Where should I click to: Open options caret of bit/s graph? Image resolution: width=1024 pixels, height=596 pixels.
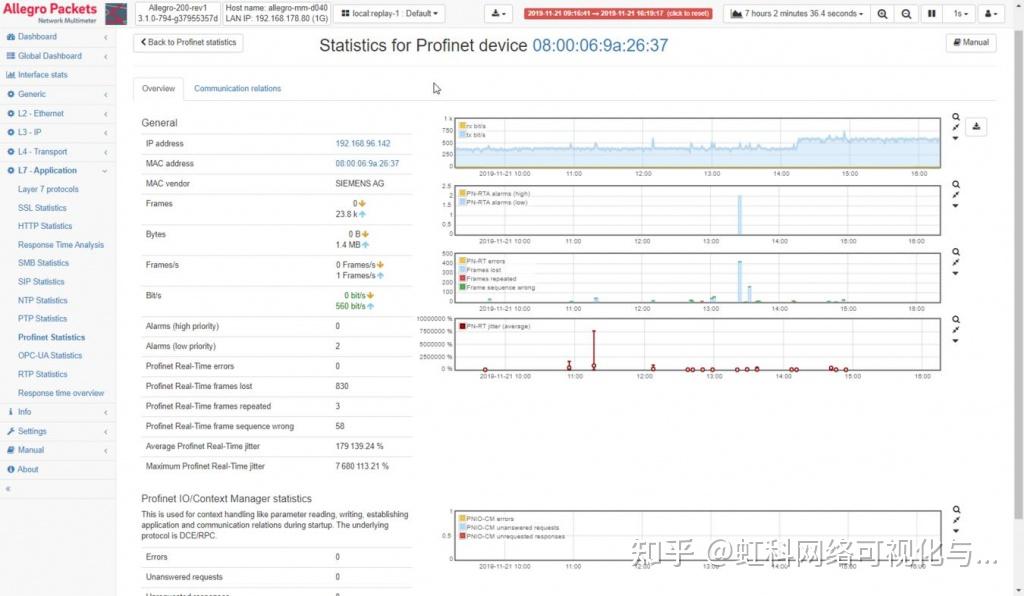[955, 138]
